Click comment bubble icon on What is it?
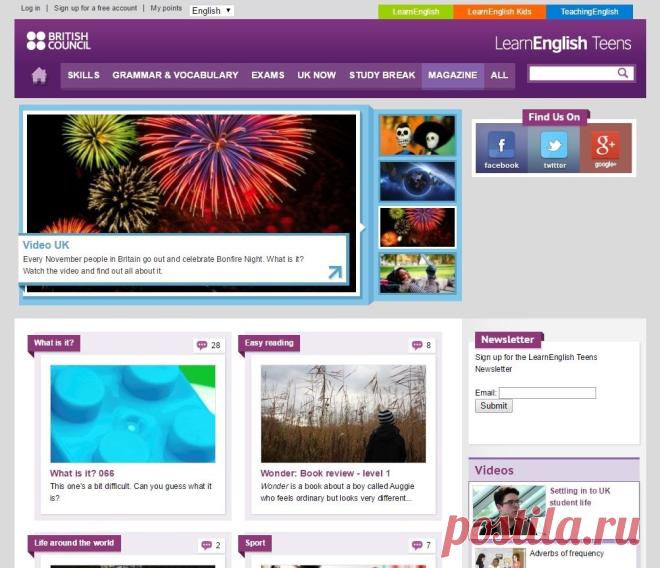Screen dimensions: 660x568 click(x=202, y=345)
